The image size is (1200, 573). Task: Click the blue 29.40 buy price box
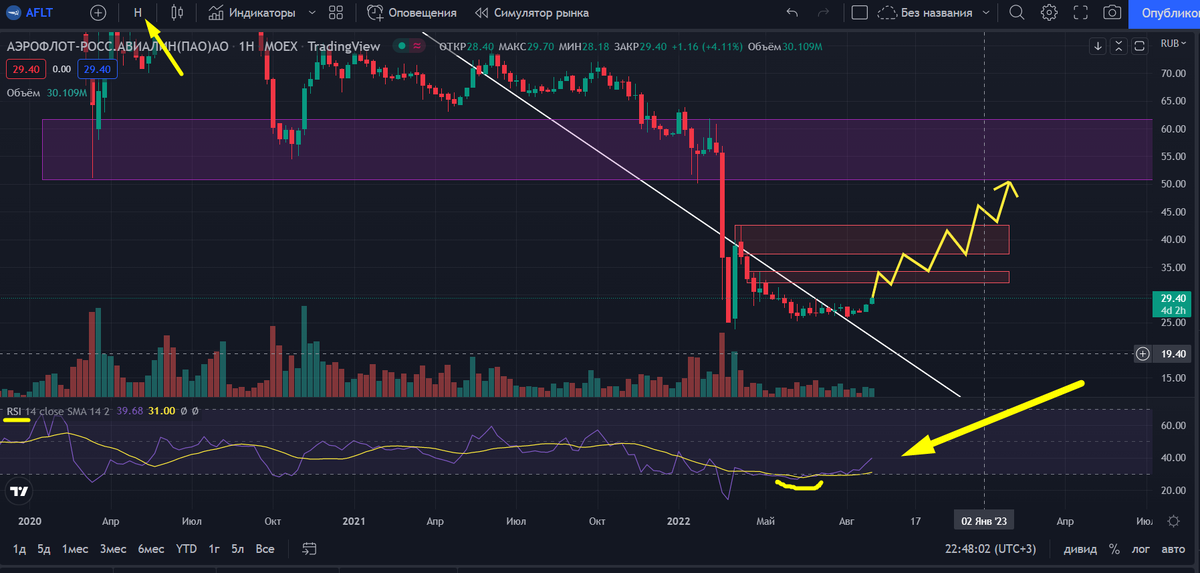[x=97, y=69]
